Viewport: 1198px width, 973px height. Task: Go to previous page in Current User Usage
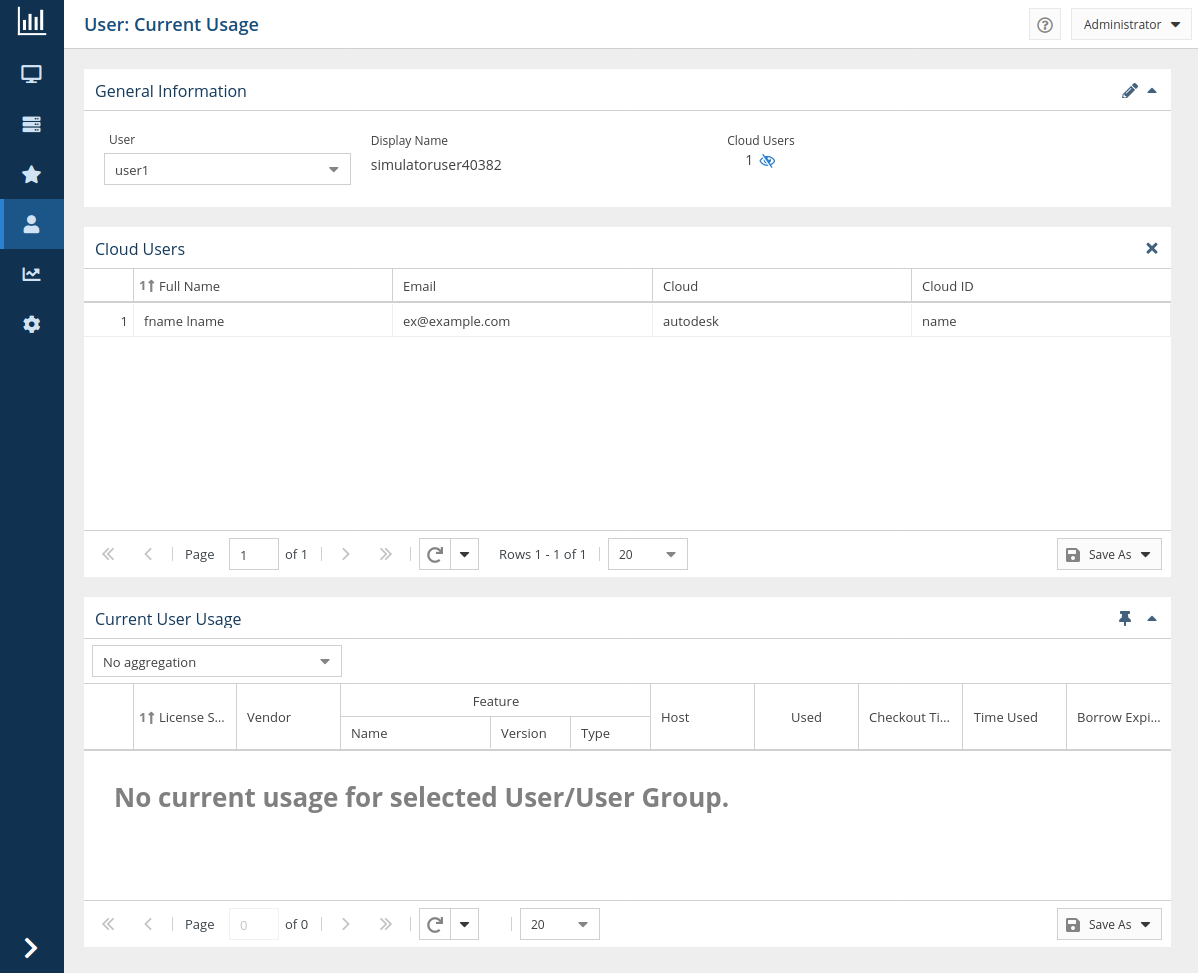coord(148,924)
